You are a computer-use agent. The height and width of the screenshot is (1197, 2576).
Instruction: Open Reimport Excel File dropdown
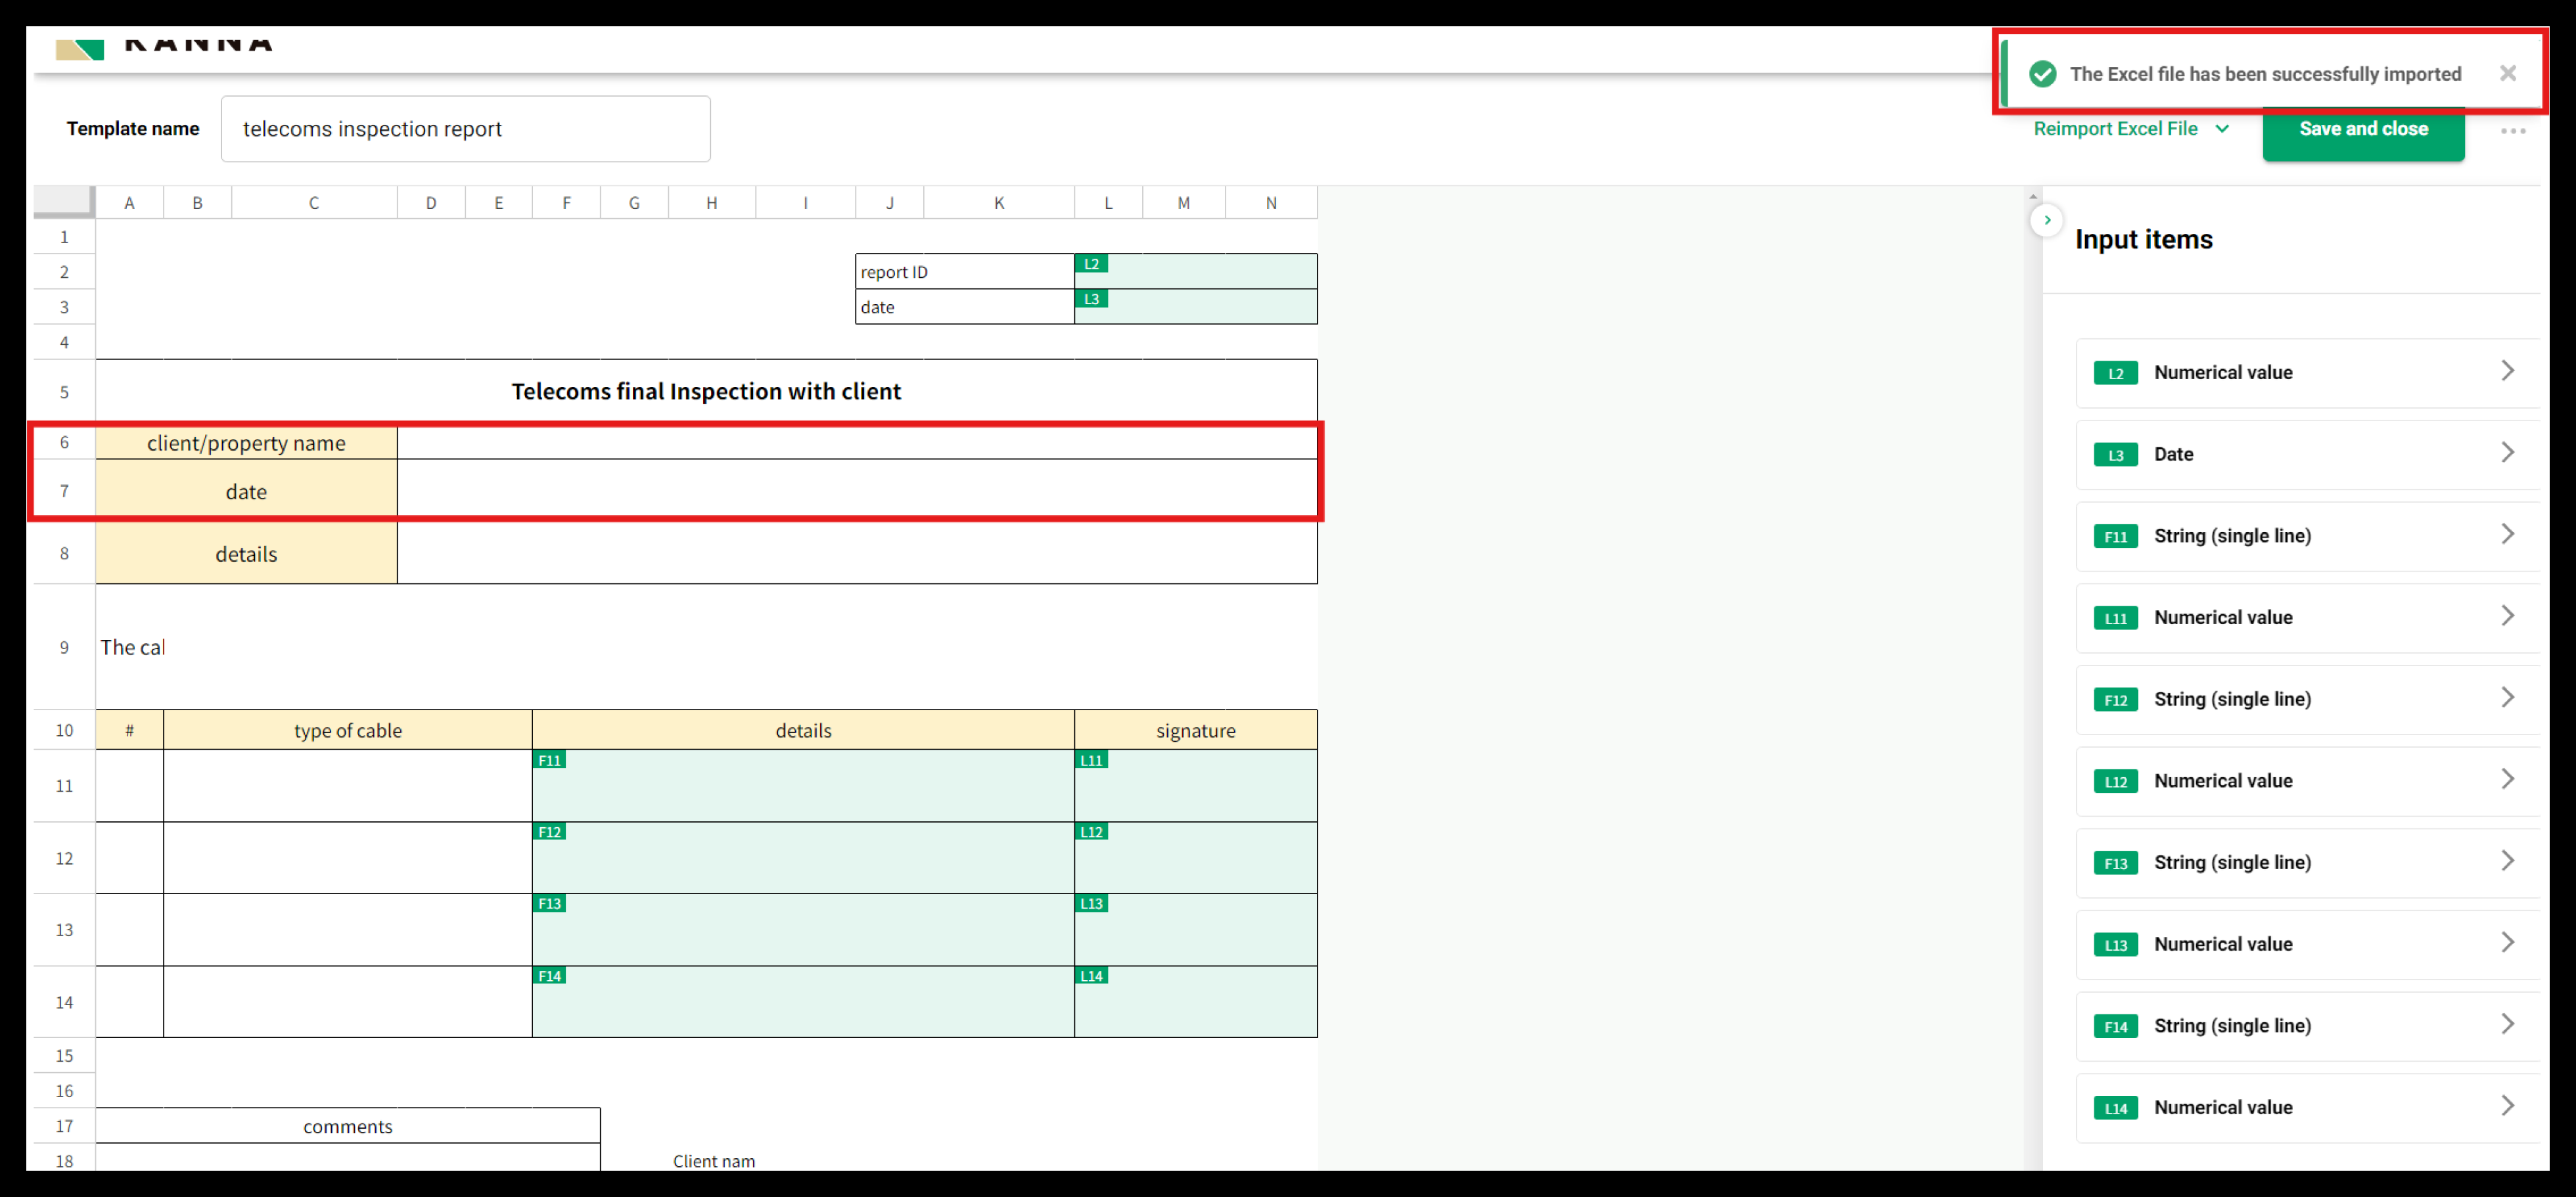pos(2130,129)
